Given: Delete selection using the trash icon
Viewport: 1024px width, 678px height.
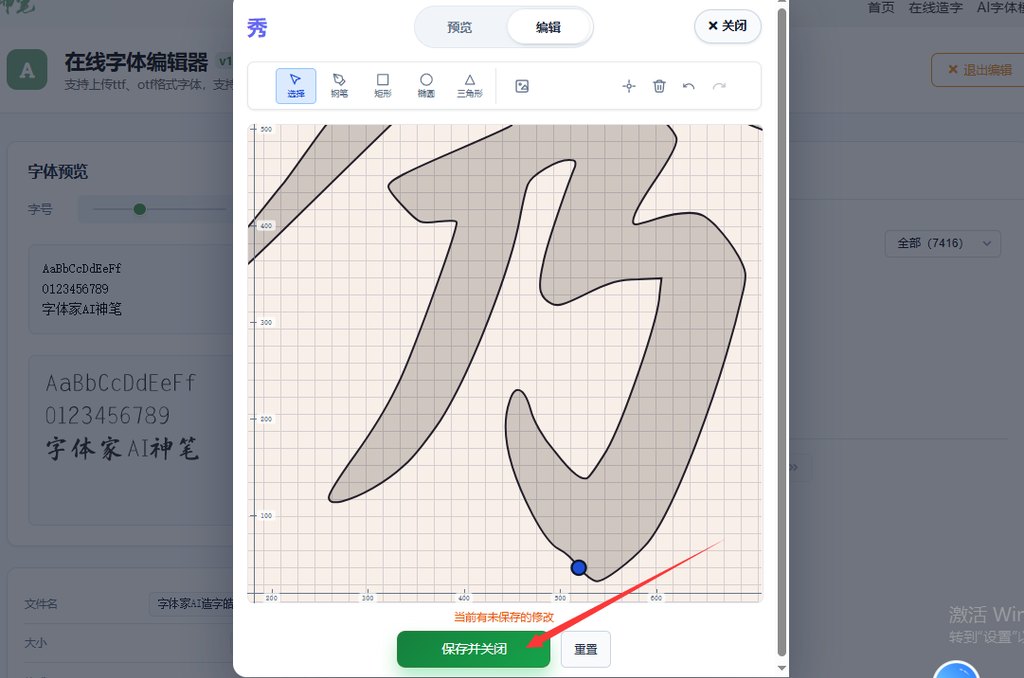Looking at the screenshot, I should click(659, 86).
